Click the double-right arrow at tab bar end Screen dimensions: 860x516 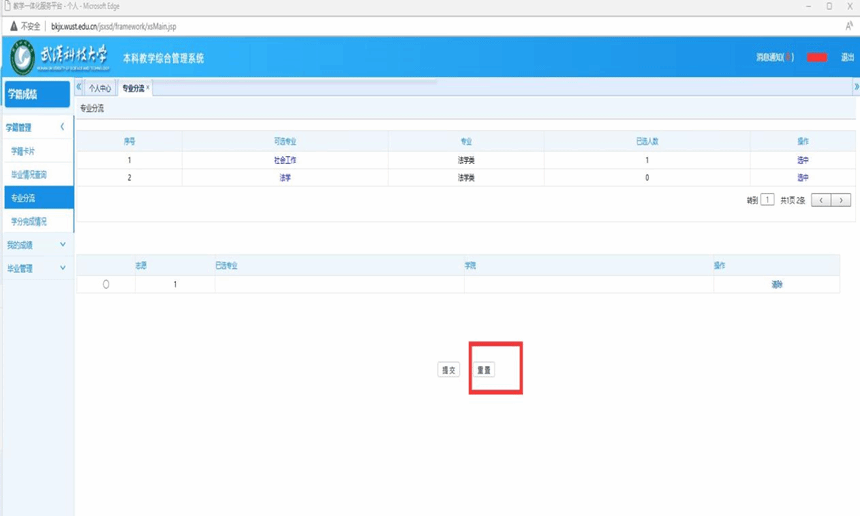pyautogui.click(x=855, y=87)
